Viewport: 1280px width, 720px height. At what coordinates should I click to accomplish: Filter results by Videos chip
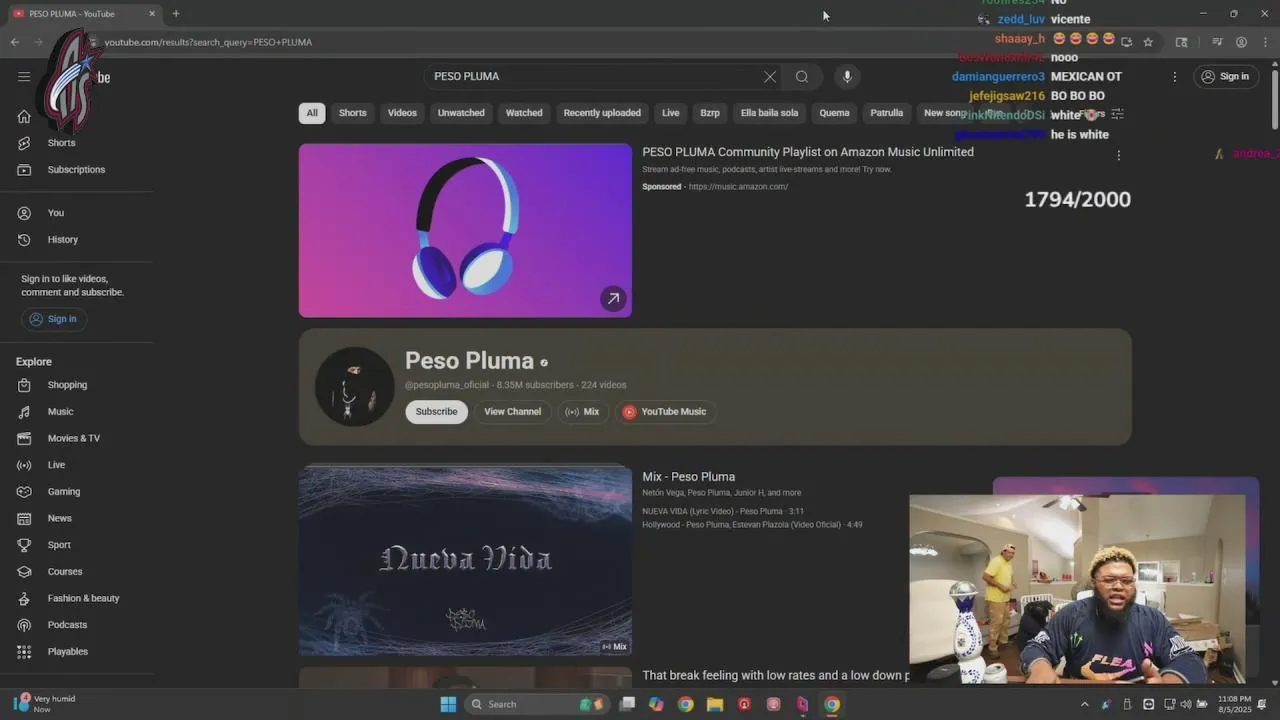[x=402, y=113]
